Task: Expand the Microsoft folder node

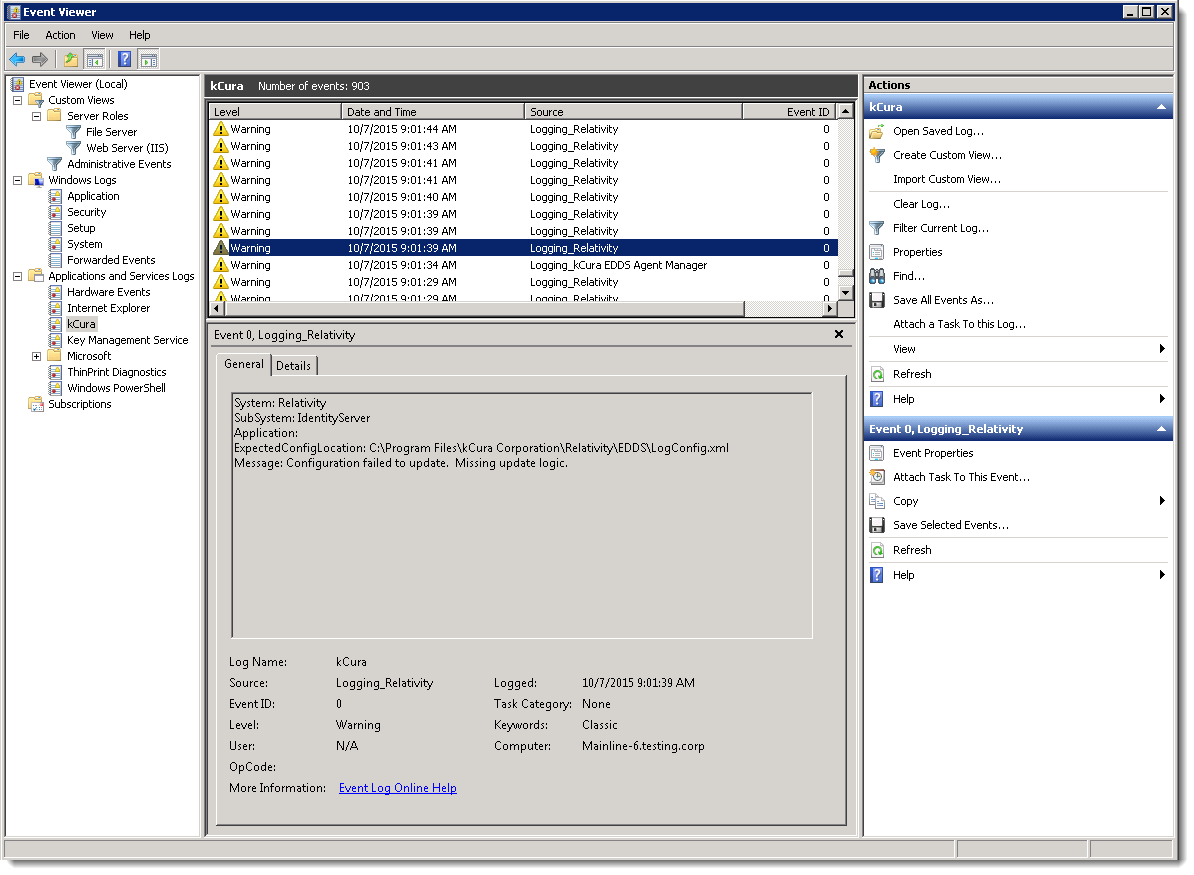Action: point(37,356)
